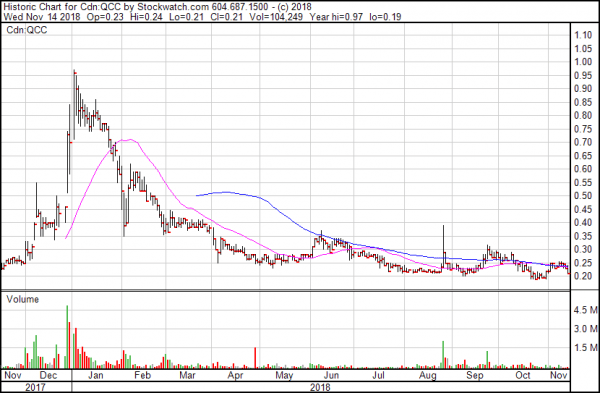This screenshot has height=393, width=600.
Task: Click the Year hi=0.97 header value
Action: (336, 17)
